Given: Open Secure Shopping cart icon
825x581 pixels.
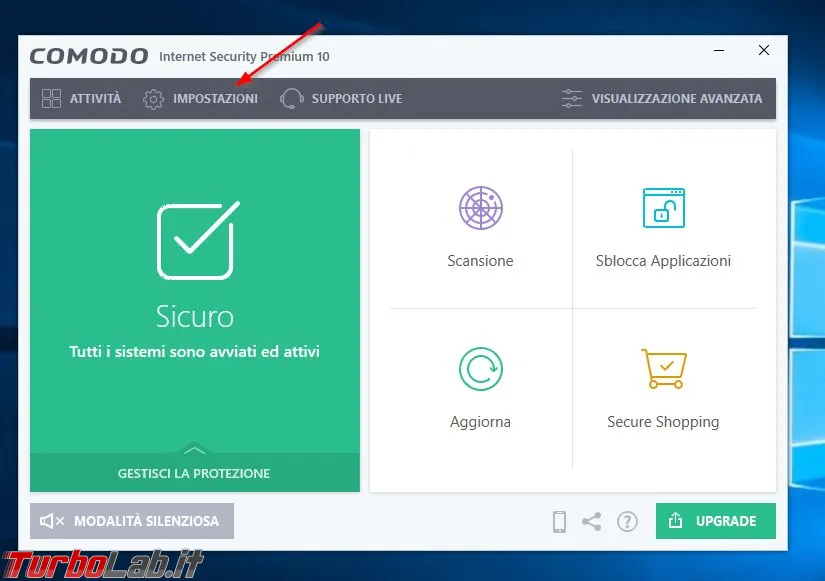Looking at the screenshot, I should tap(664, 369).
